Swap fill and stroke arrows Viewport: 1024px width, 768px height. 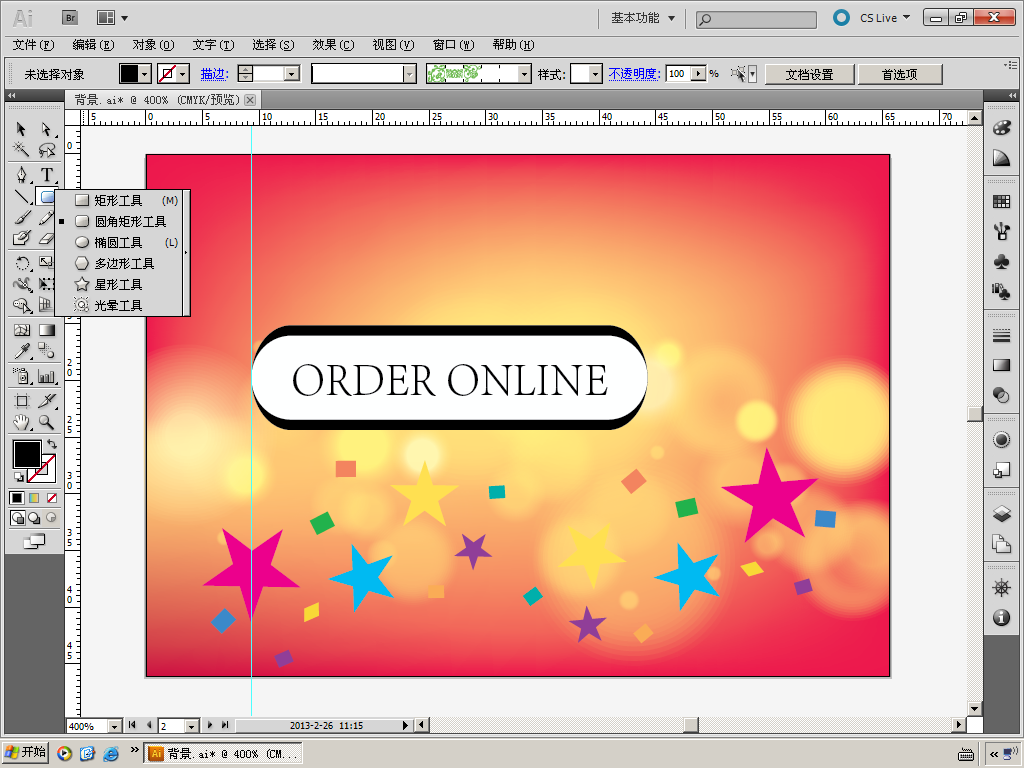(52, 444)
